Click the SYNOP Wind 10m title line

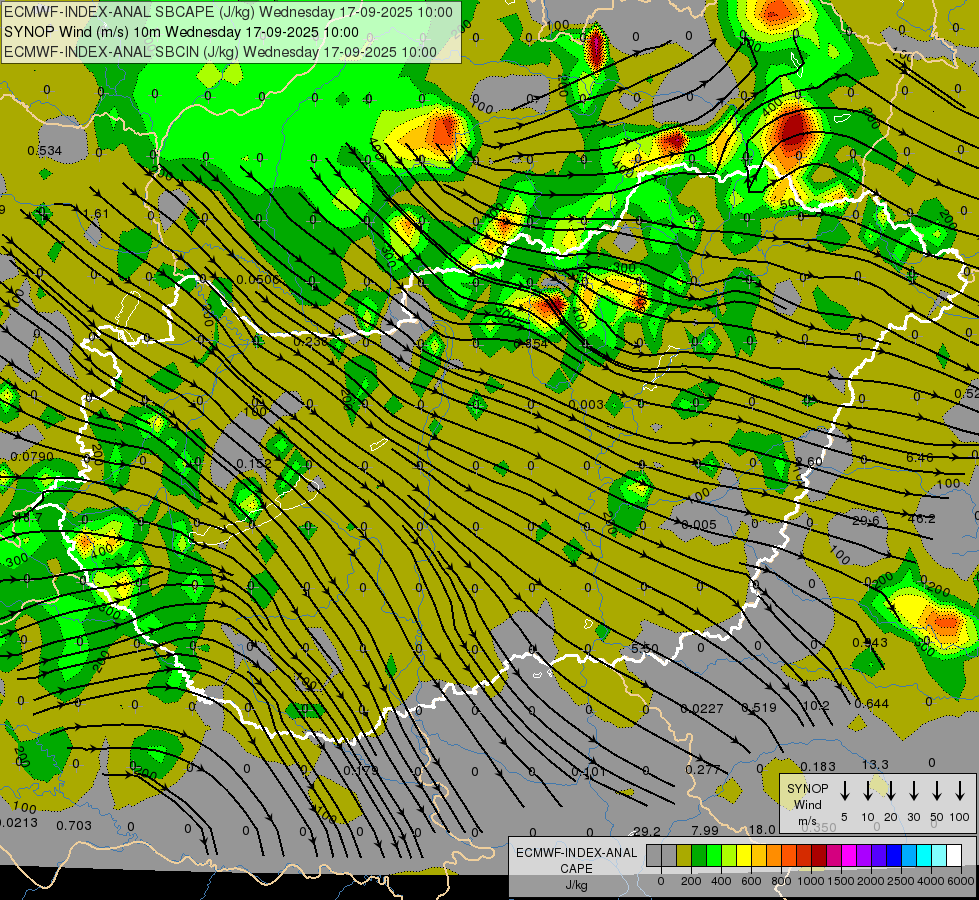[181, 32]
